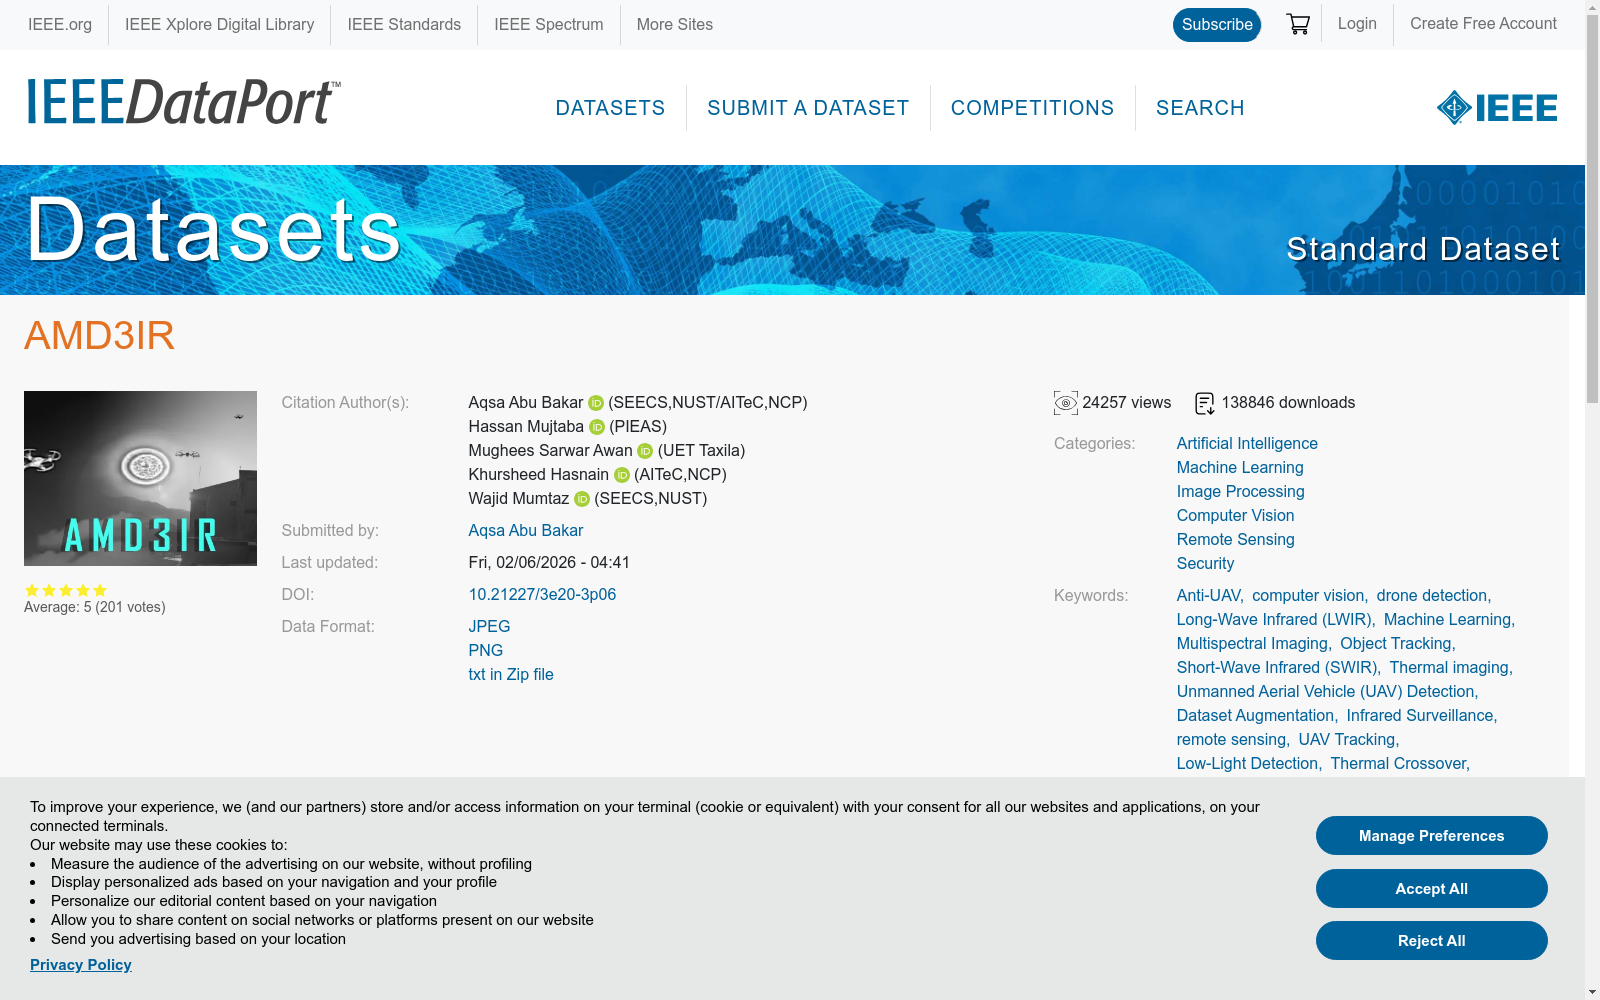
Task: Click the downloads document icon
Action: [1205, 403]
